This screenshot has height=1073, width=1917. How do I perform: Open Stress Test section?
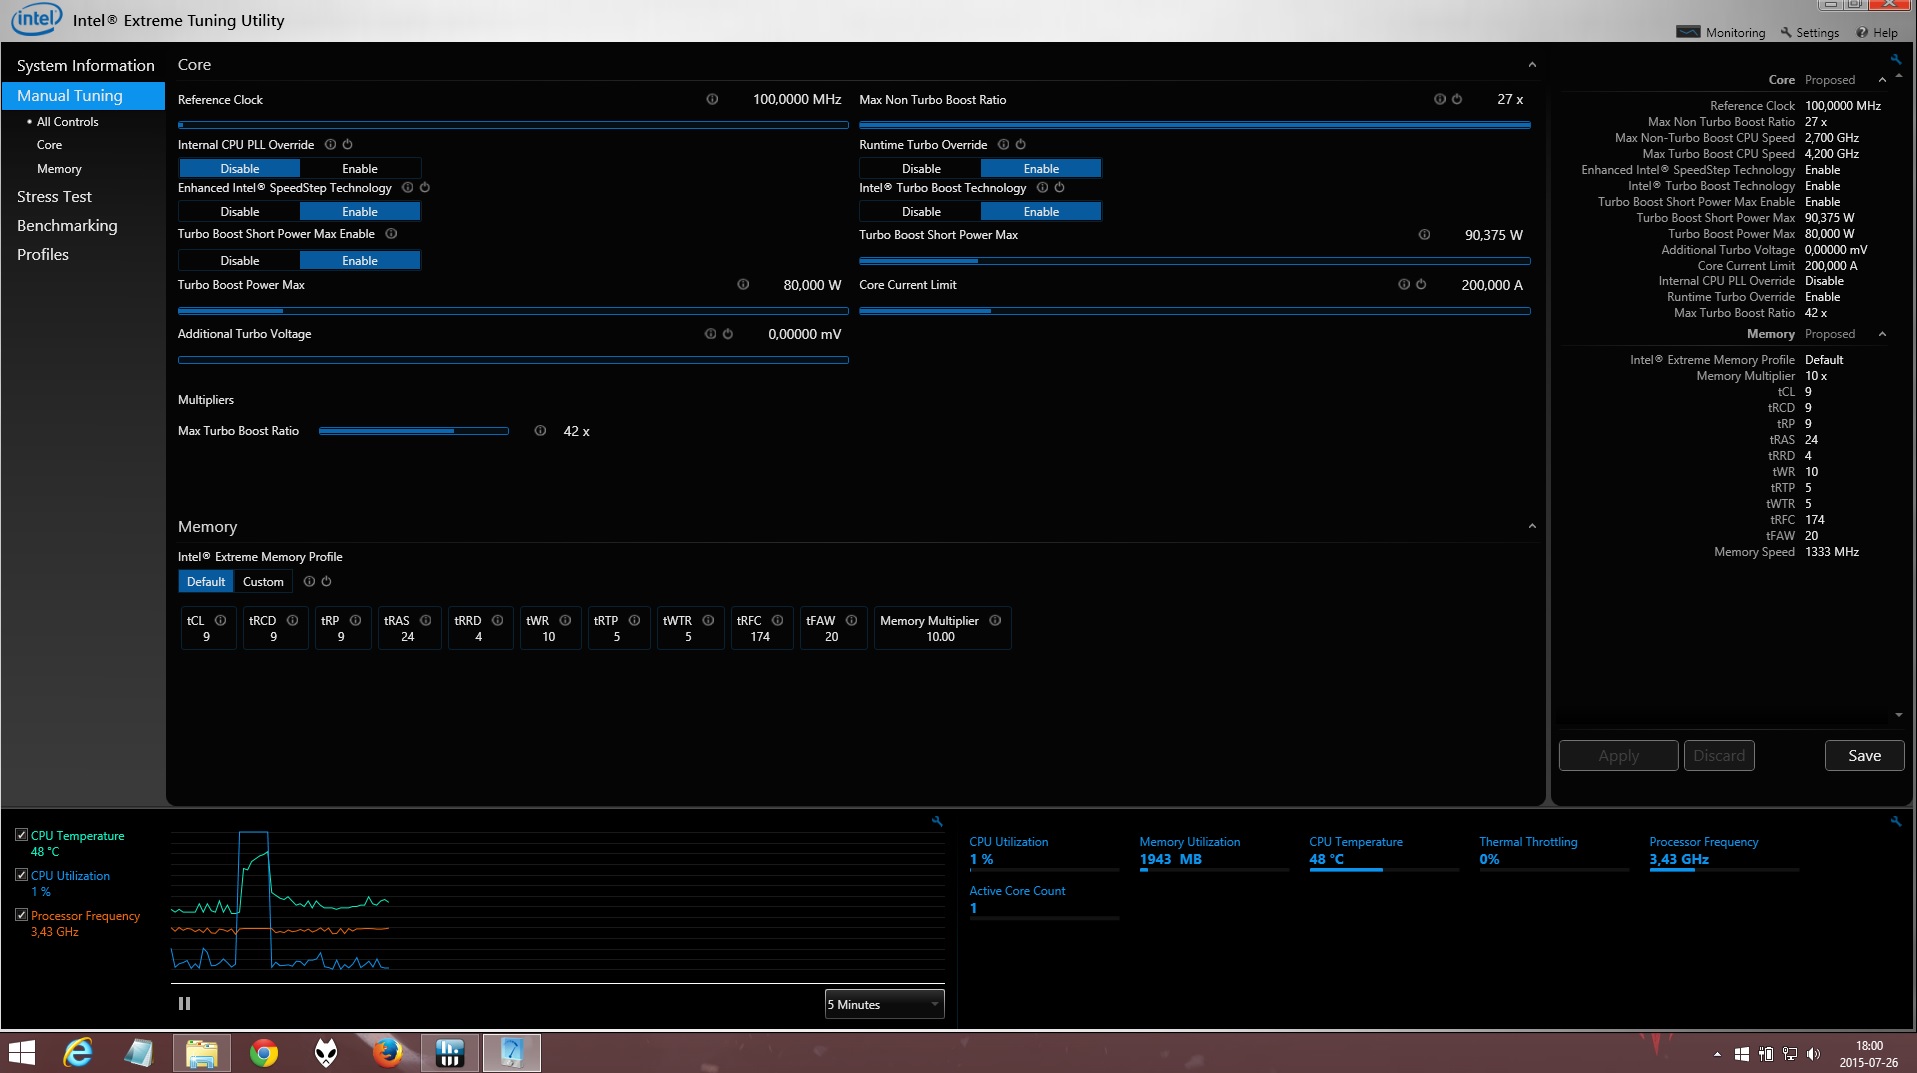[54, 196]
